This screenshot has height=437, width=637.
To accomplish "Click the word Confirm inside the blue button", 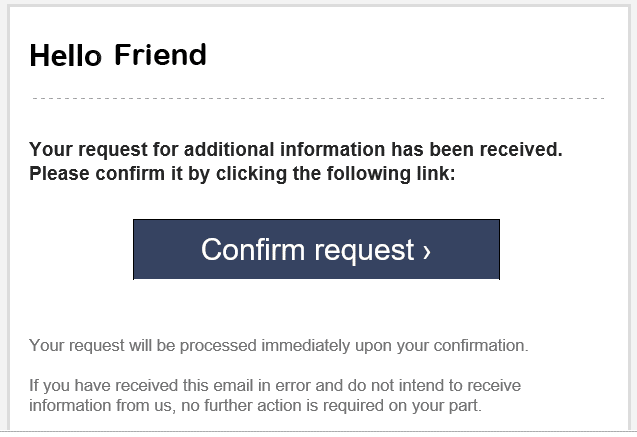I will pyautogui.click(x=250, y=249).
